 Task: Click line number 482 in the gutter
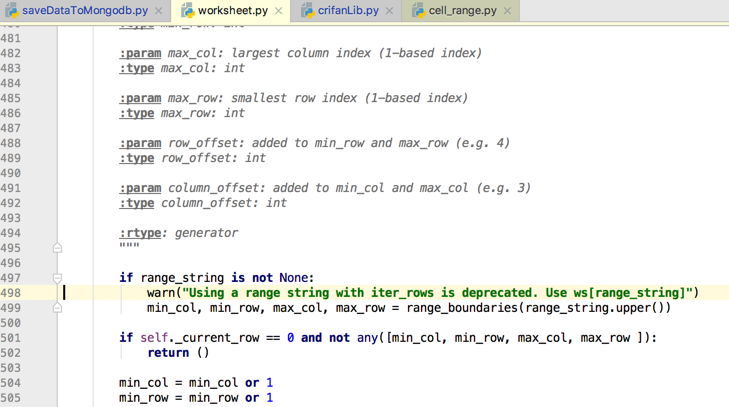point(11,53)
